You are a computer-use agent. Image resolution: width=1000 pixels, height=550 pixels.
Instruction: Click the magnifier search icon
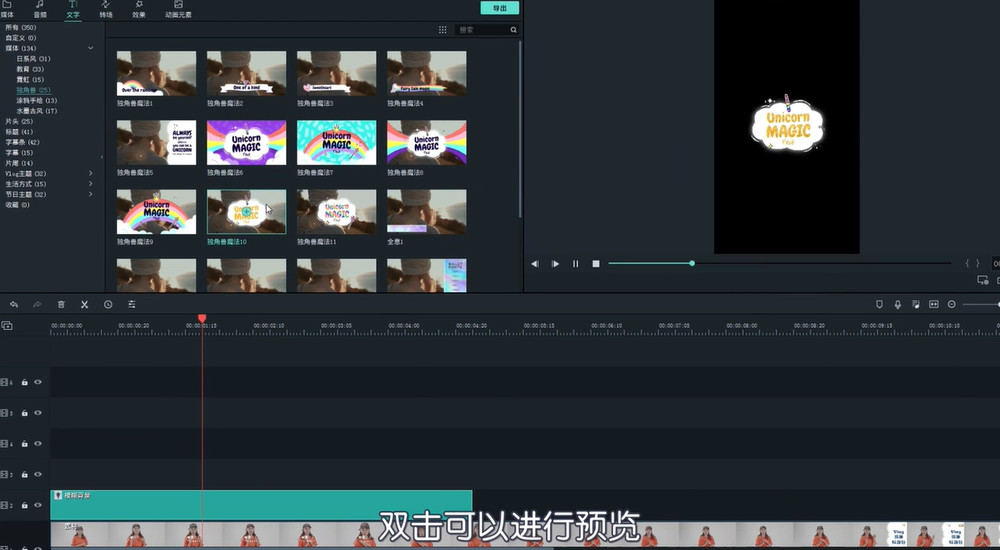pyautogui.click(x=513, y=30)
